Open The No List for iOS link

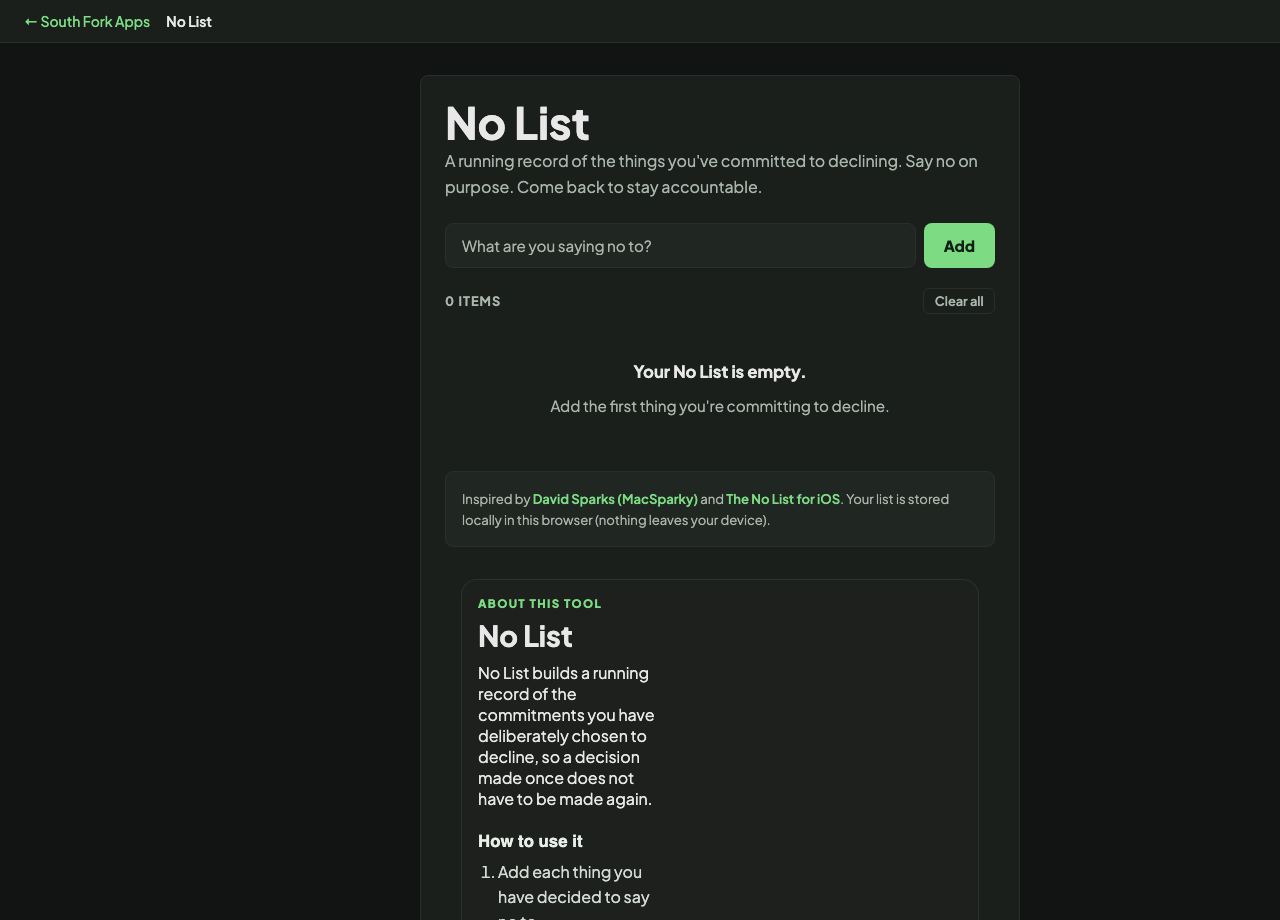[x=783, y=499]
